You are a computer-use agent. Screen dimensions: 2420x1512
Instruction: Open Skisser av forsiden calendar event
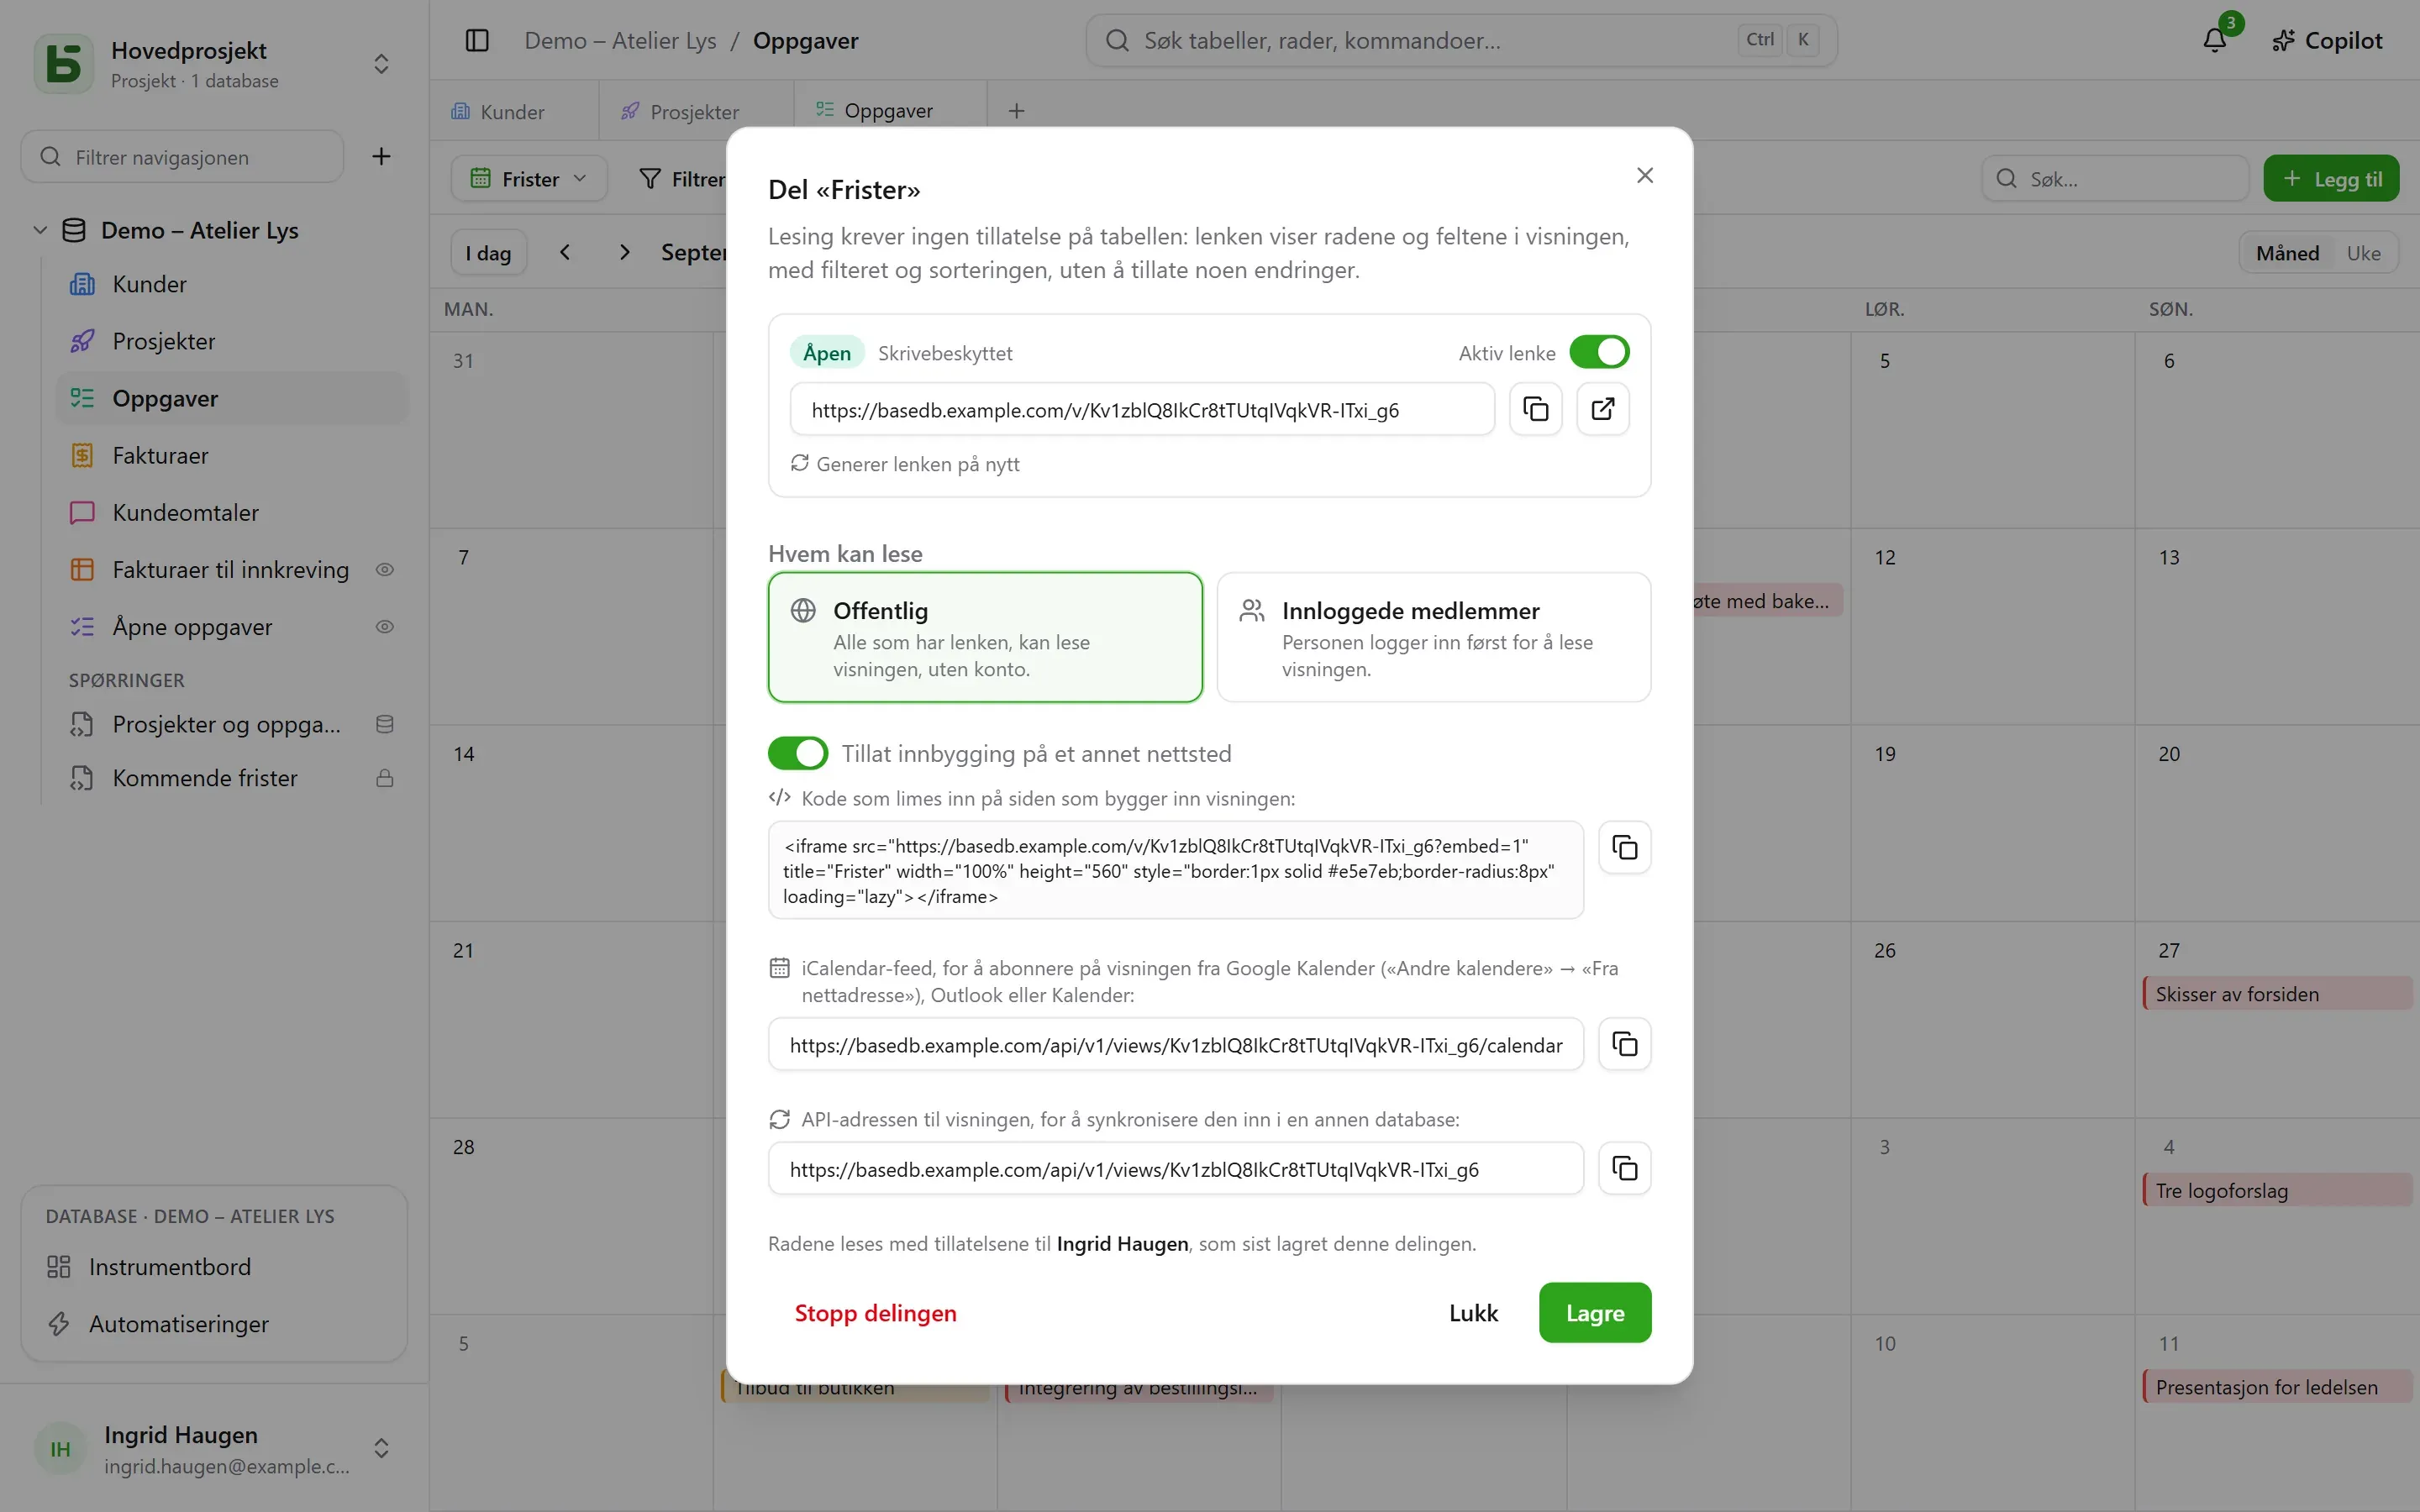point(2277,994)
